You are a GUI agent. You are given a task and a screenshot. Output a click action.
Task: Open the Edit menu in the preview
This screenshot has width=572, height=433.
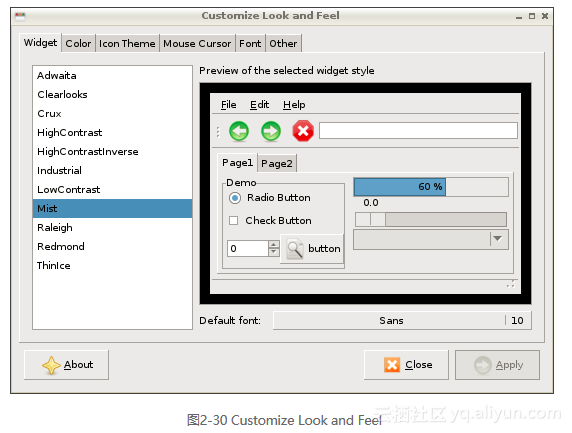259,105
